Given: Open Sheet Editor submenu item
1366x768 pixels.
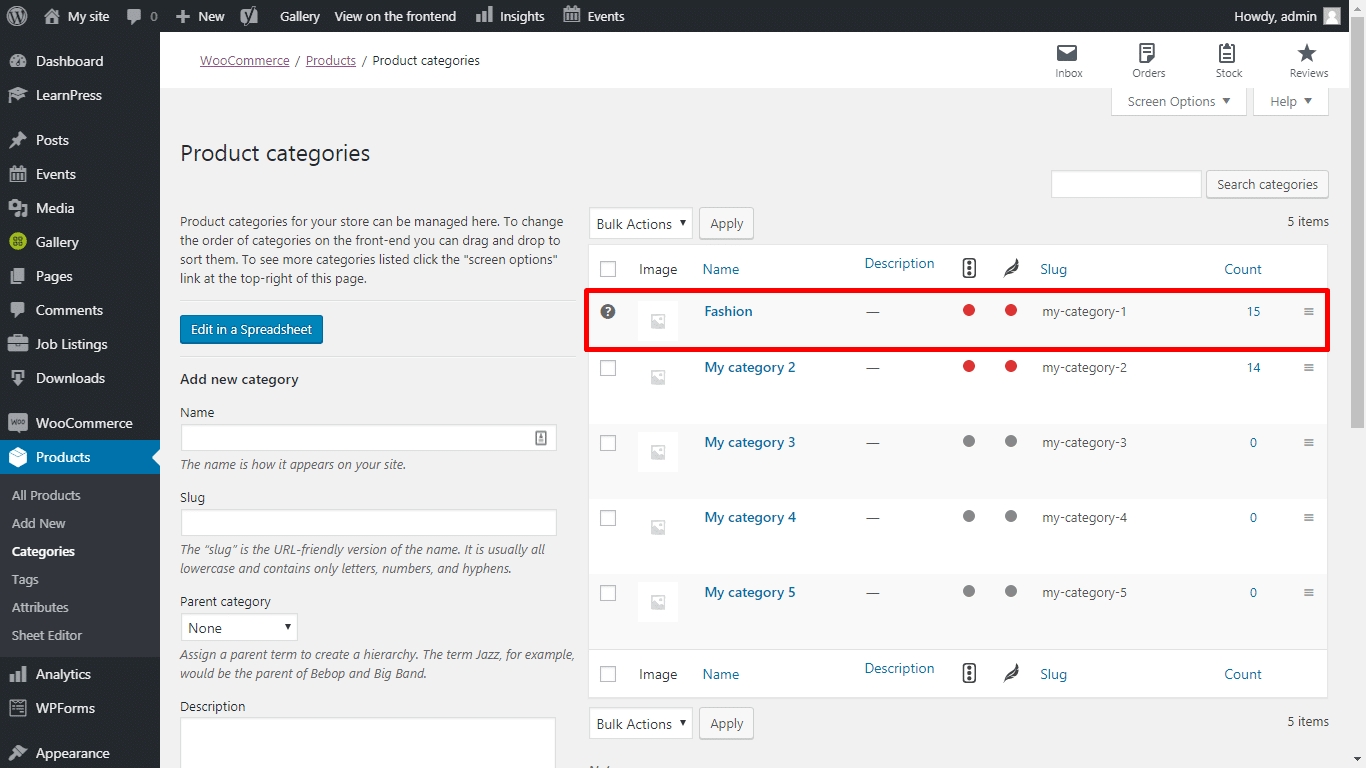Looking at the screenshot, I should pyautogui.click(x=47, y=635).
